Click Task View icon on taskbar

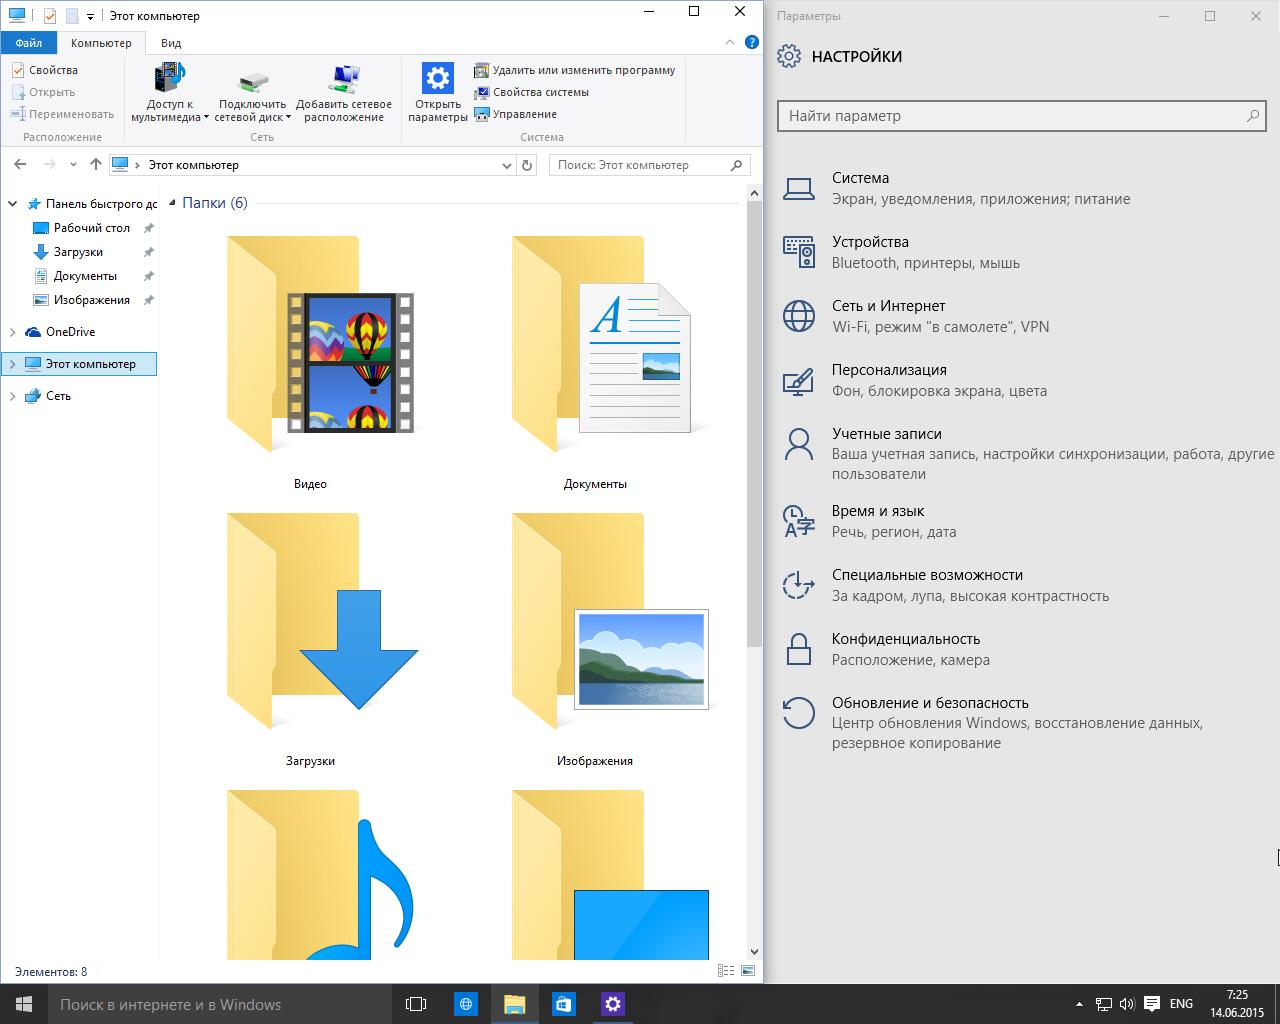[416, 1004]
